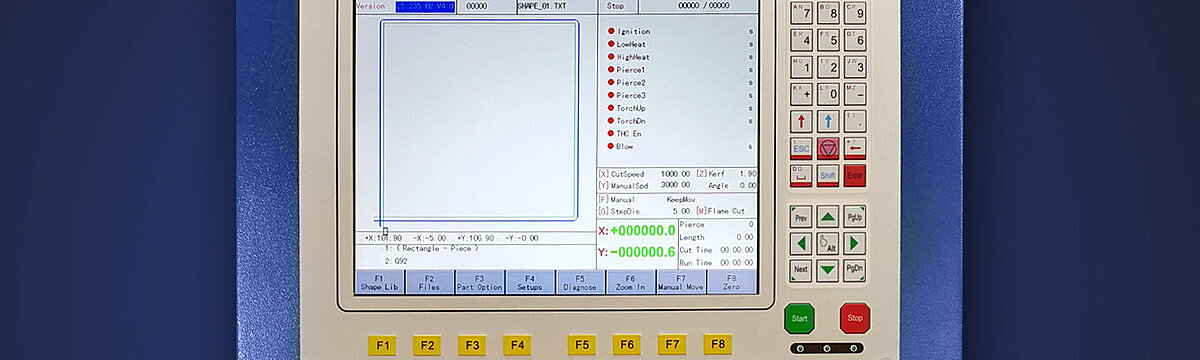Click the blue upward arrow key
This screenshot has height=360, width=1200.
pyautogui.click(x=827, y=121)
